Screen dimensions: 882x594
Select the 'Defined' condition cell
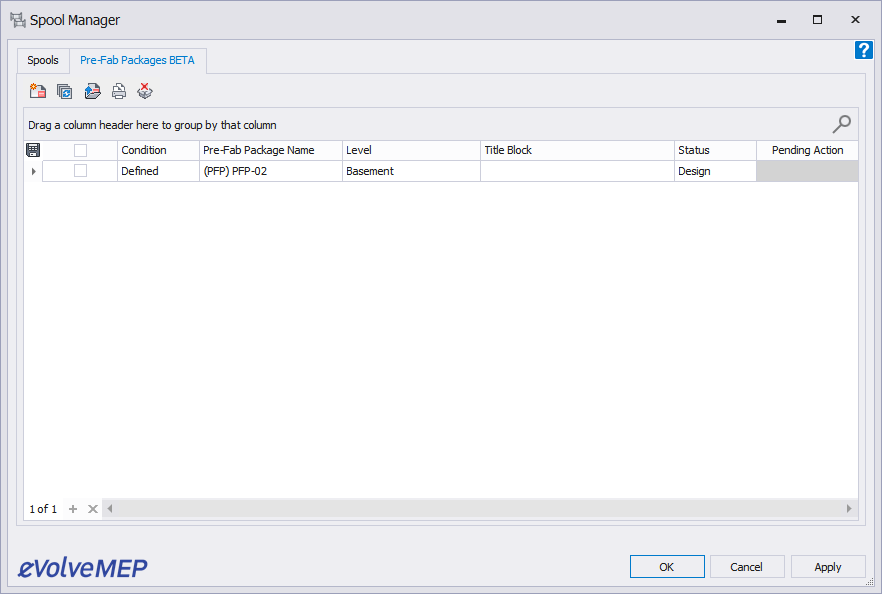(158, 171)
